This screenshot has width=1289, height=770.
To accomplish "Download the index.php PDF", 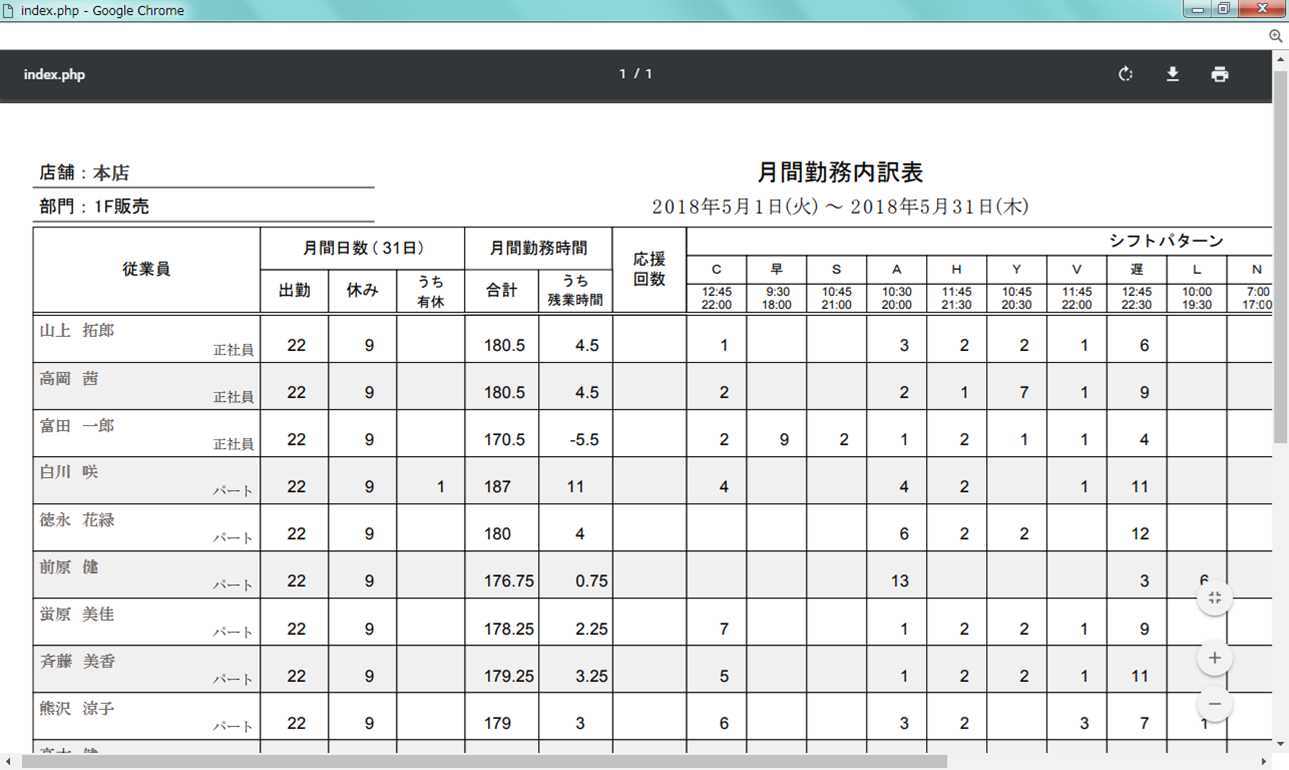I will coord(1172,74).
